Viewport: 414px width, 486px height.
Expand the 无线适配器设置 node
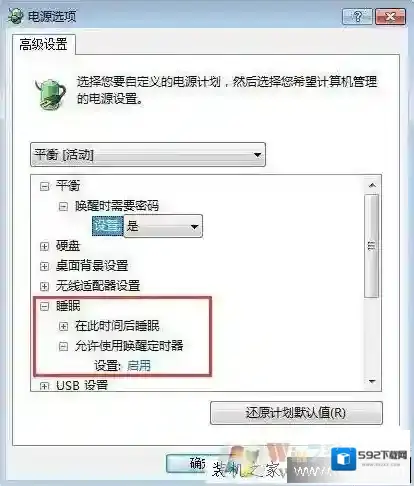pyautogui.click(x=44, y=286)
